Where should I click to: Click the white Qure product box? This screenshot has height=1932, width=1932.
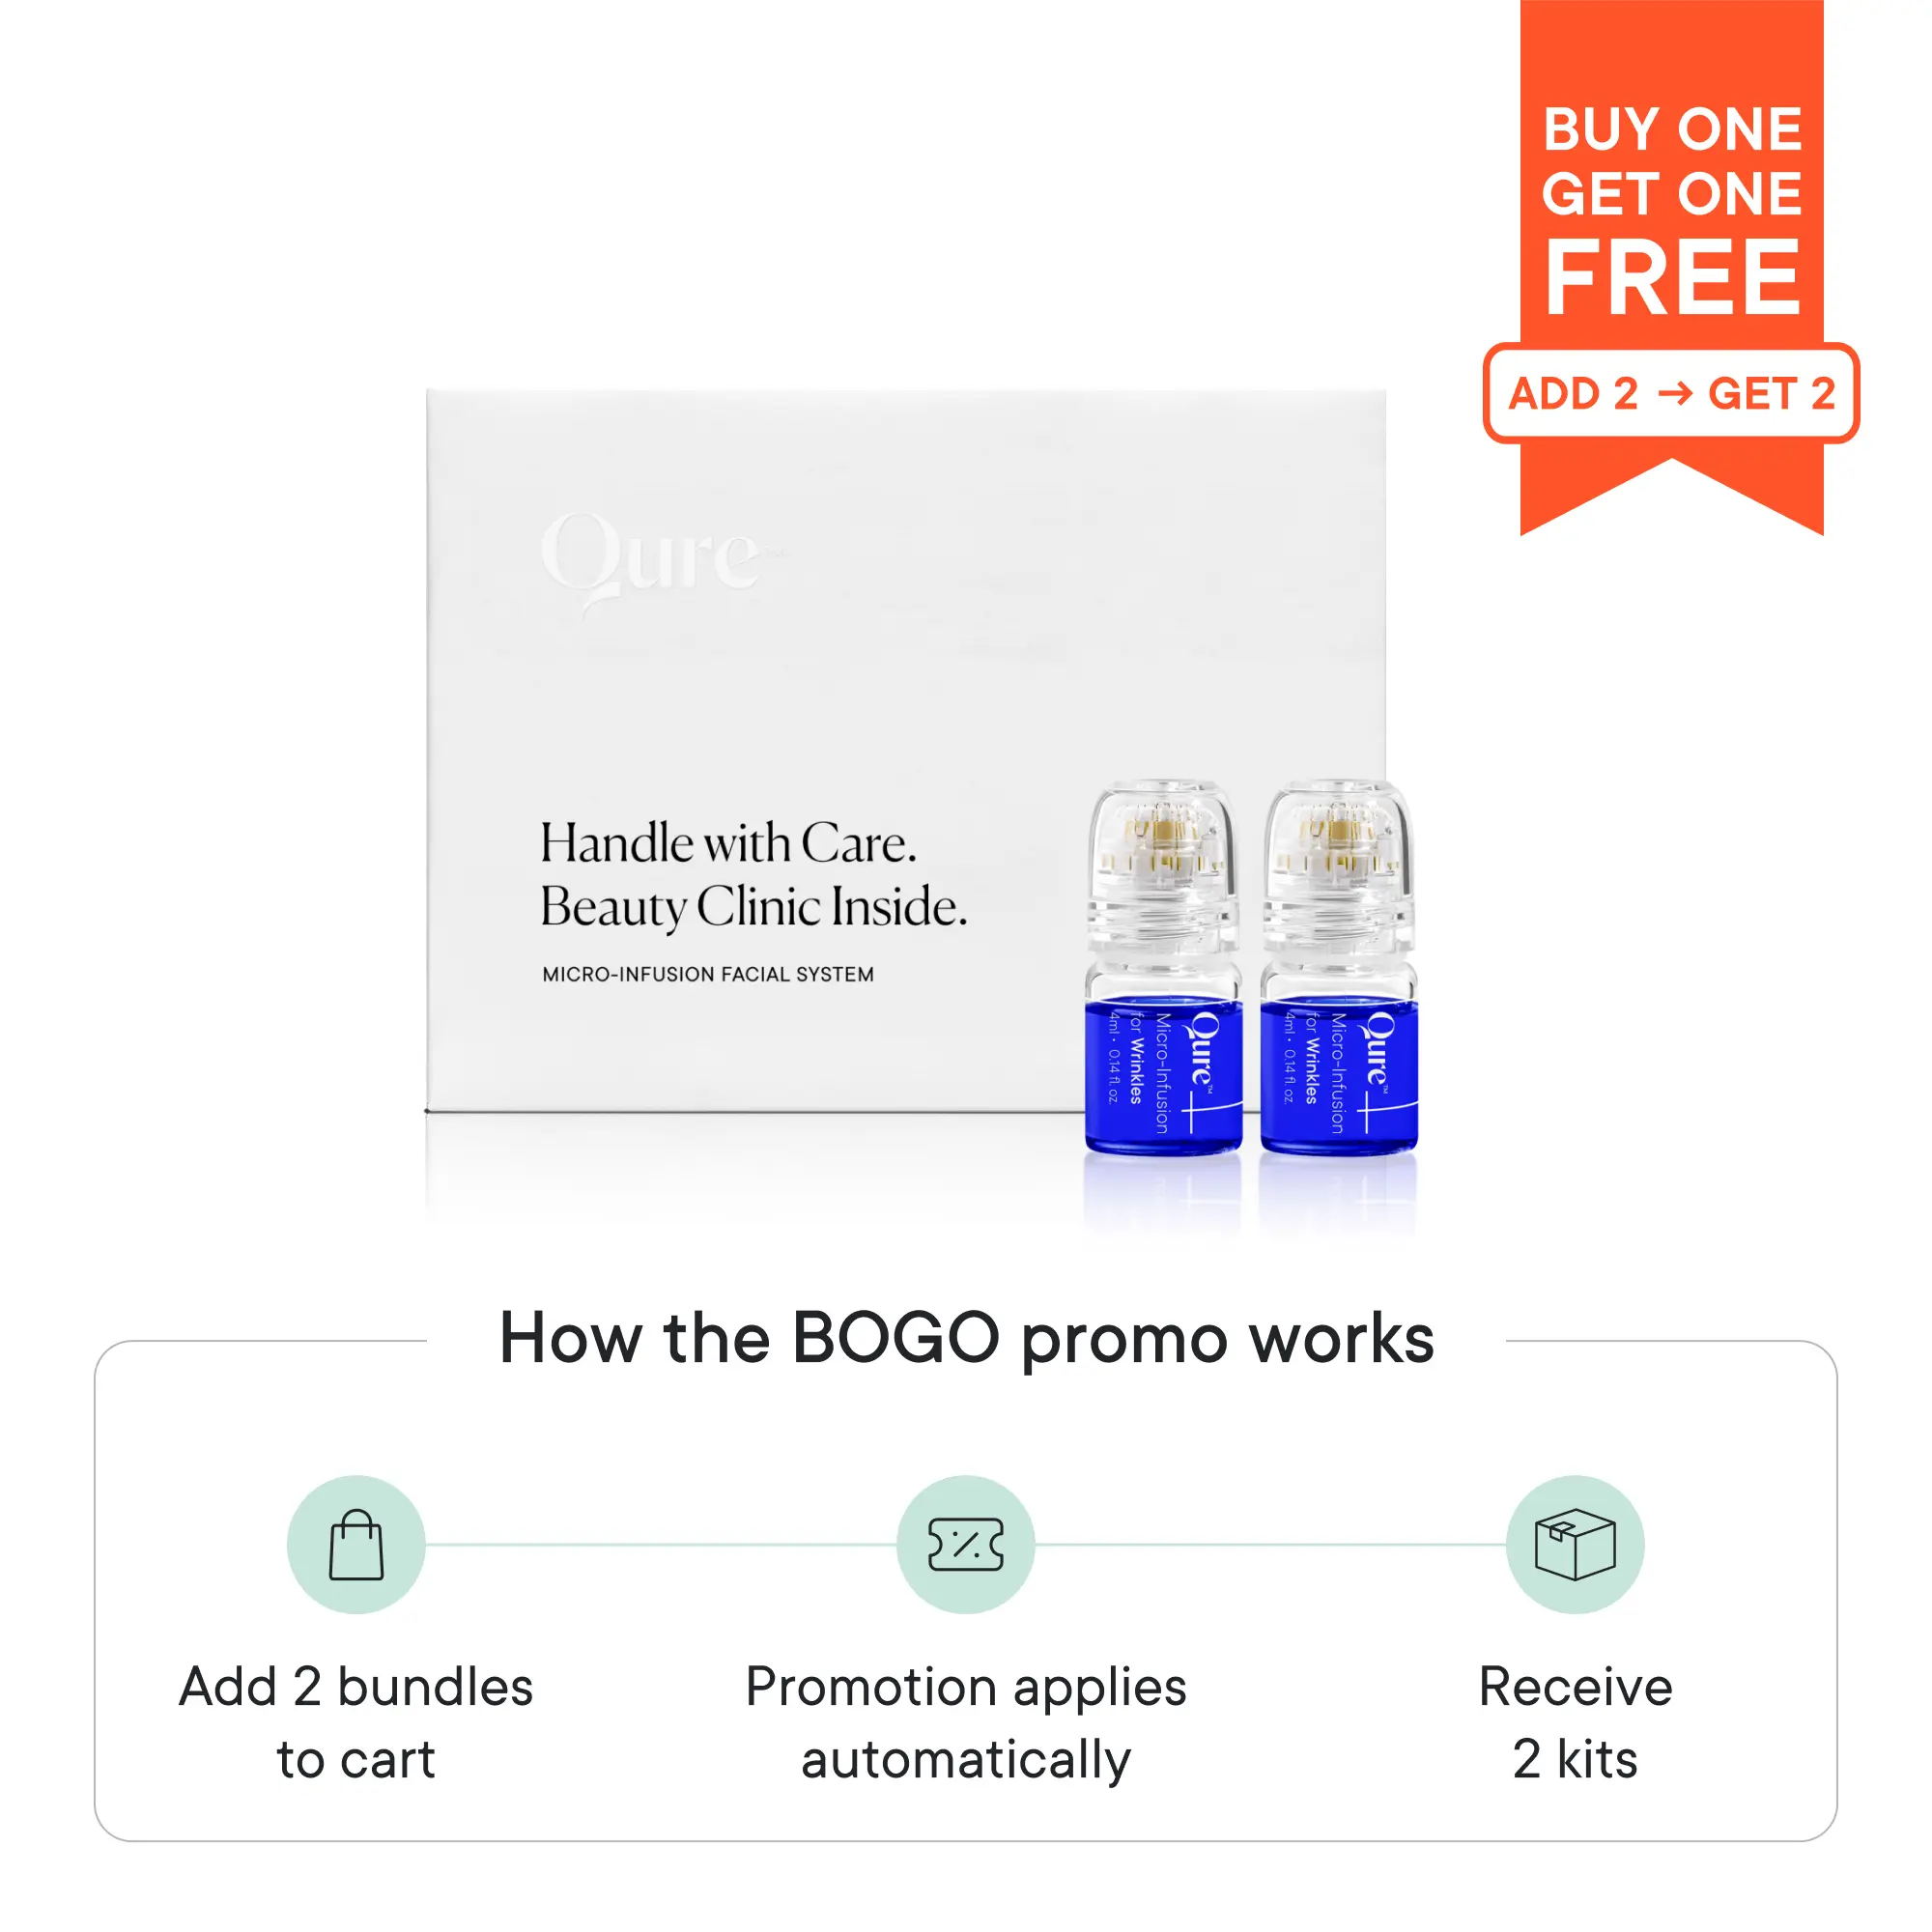click(906, 750)
